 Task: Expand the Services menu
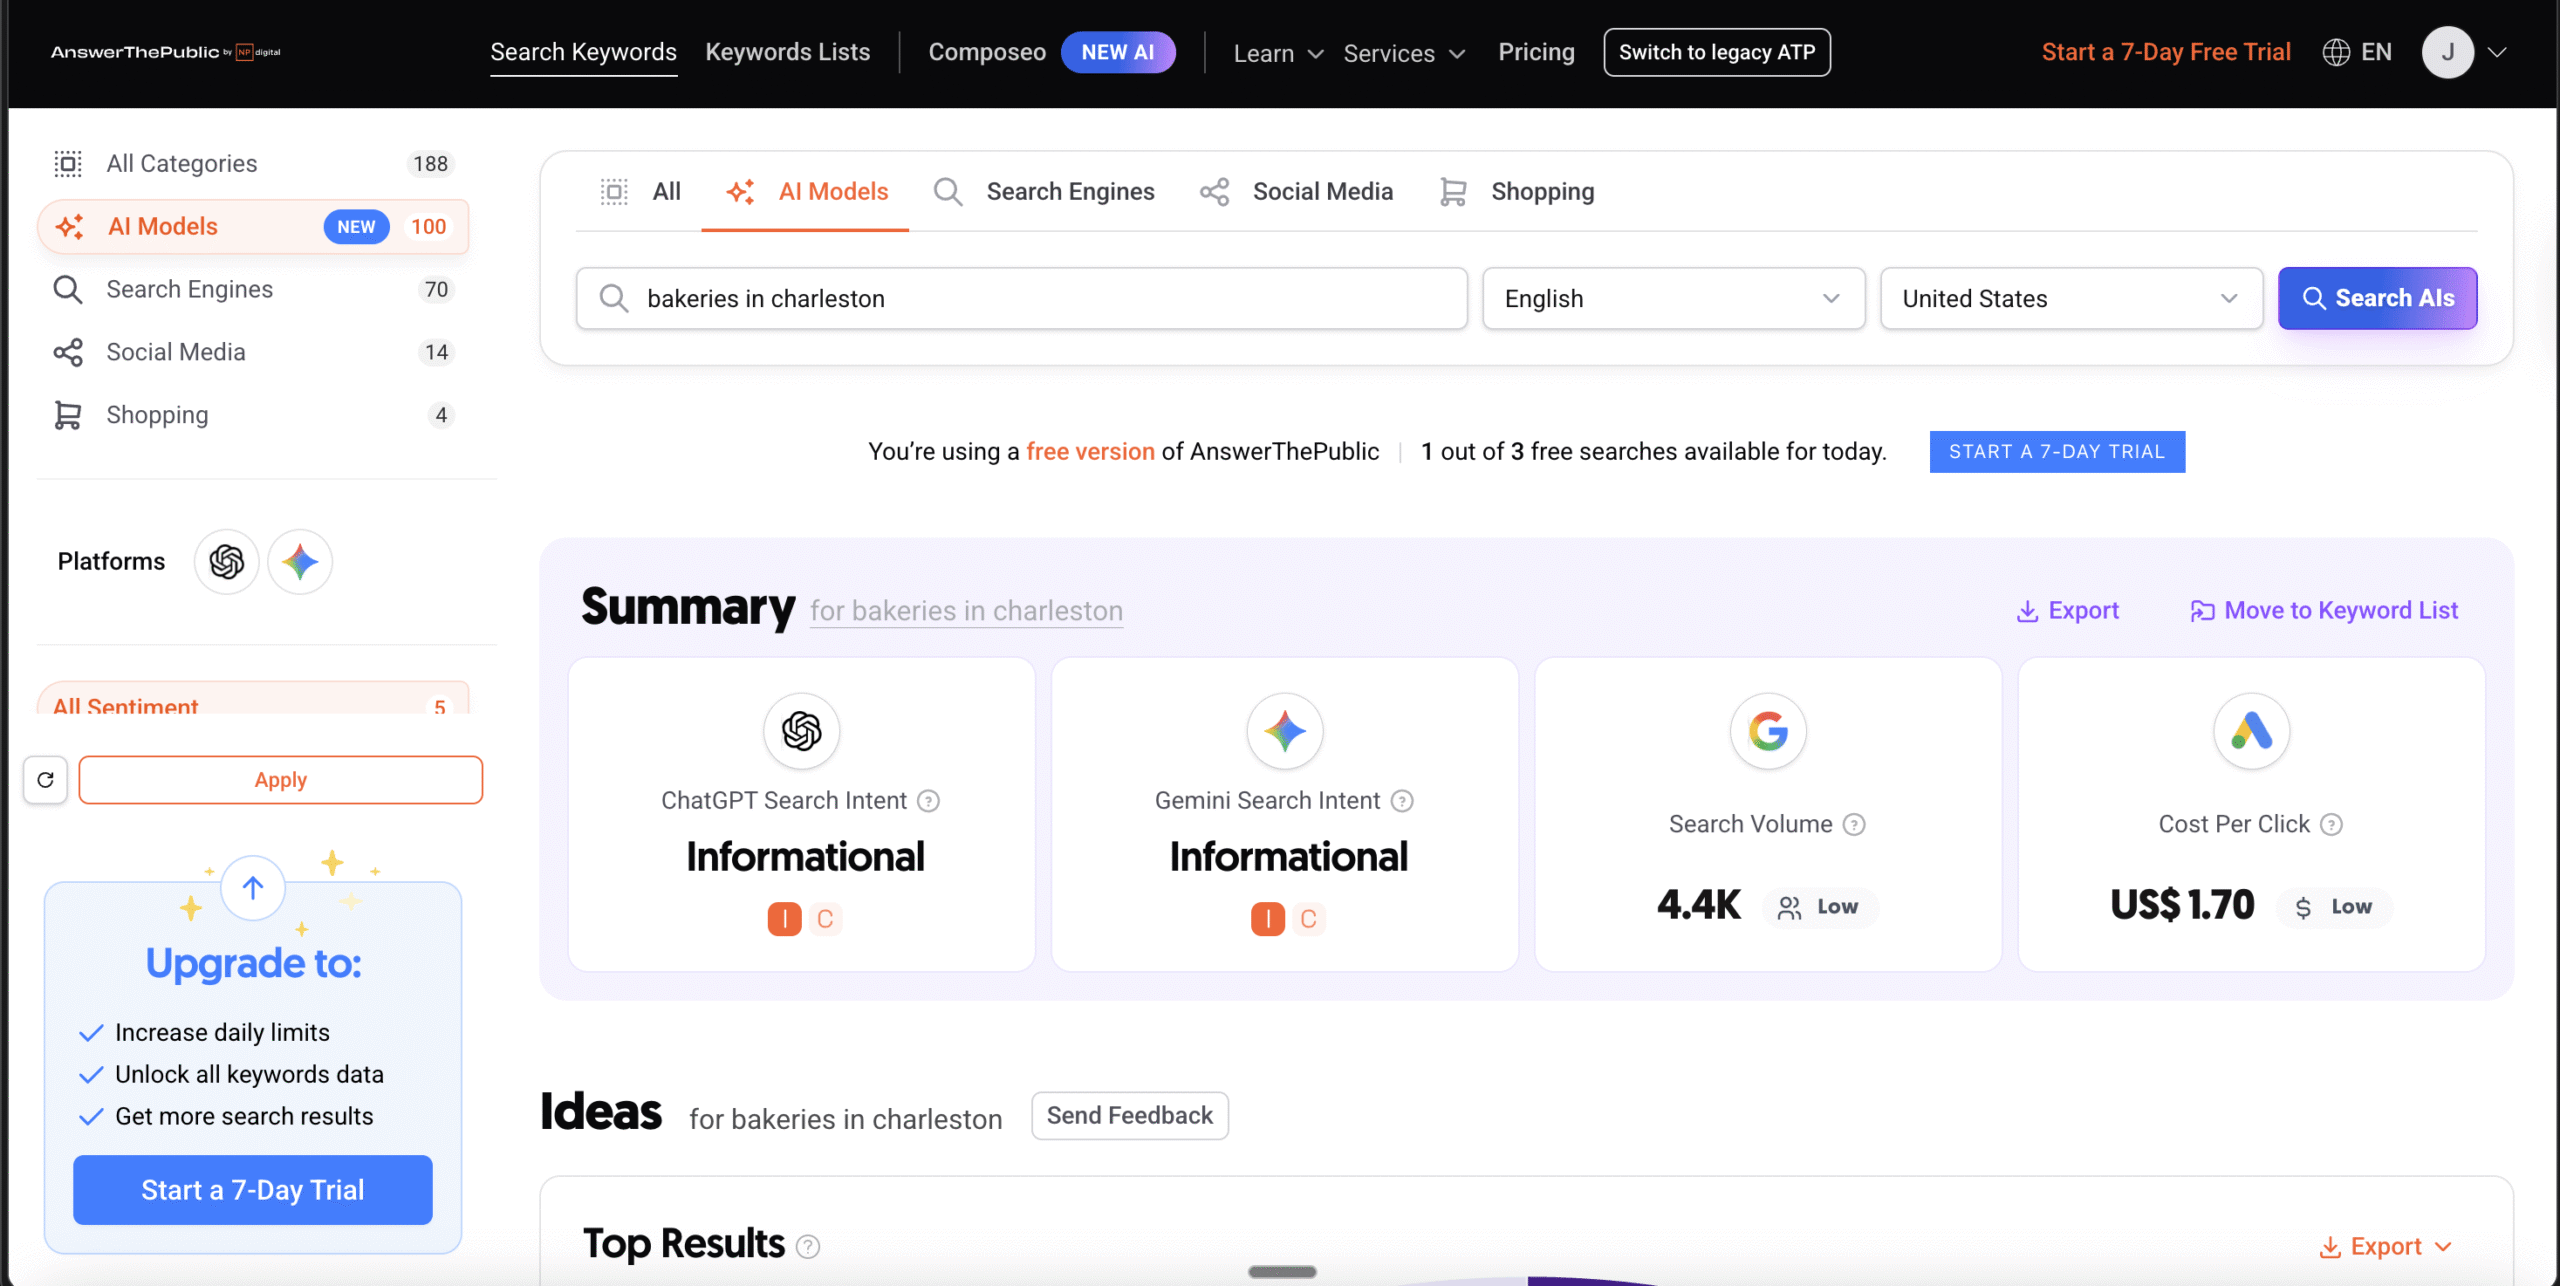(1404, 53)
